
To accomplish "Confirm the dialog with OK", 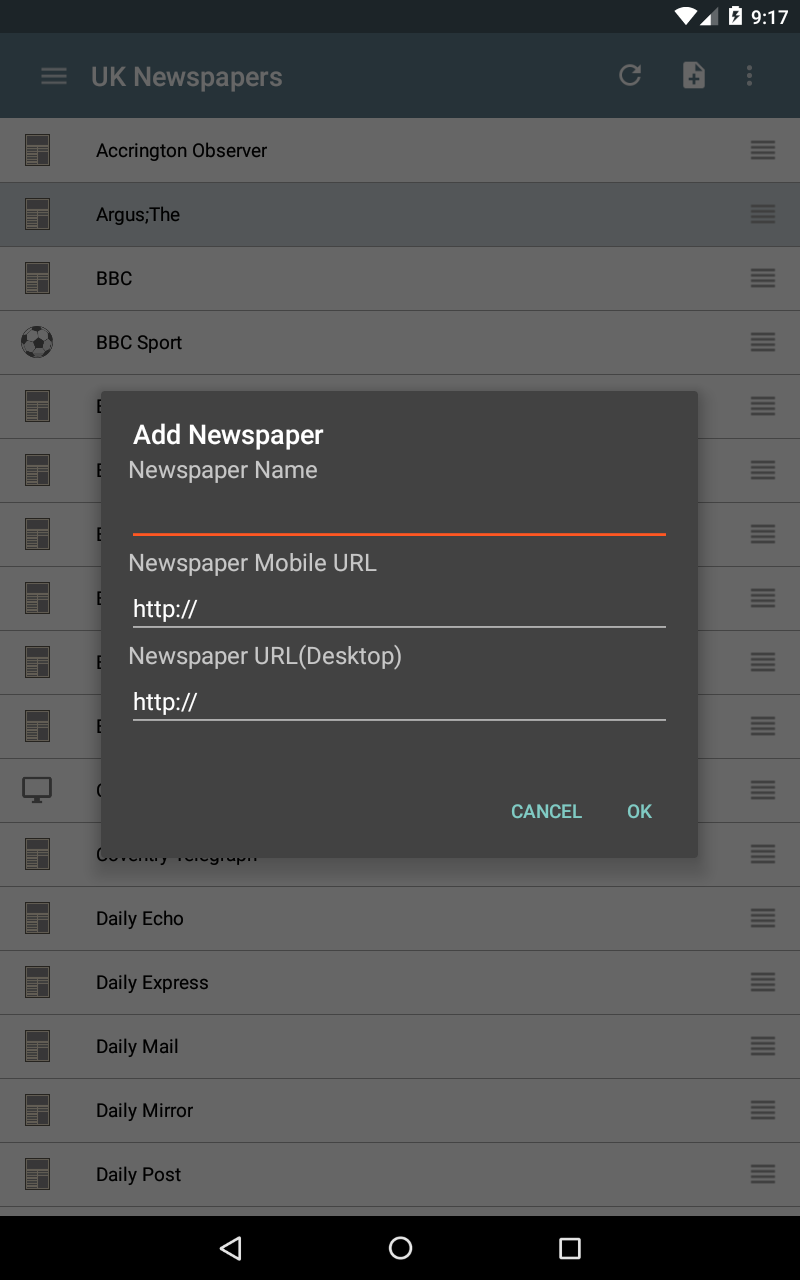I will click(x=639, y=811).
